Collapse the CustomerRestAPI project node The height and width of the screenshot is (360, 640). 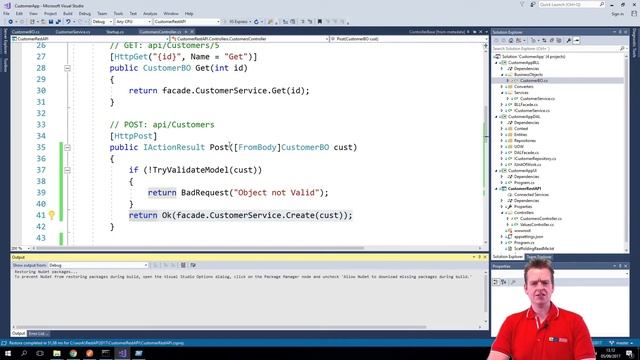point(497,189)
